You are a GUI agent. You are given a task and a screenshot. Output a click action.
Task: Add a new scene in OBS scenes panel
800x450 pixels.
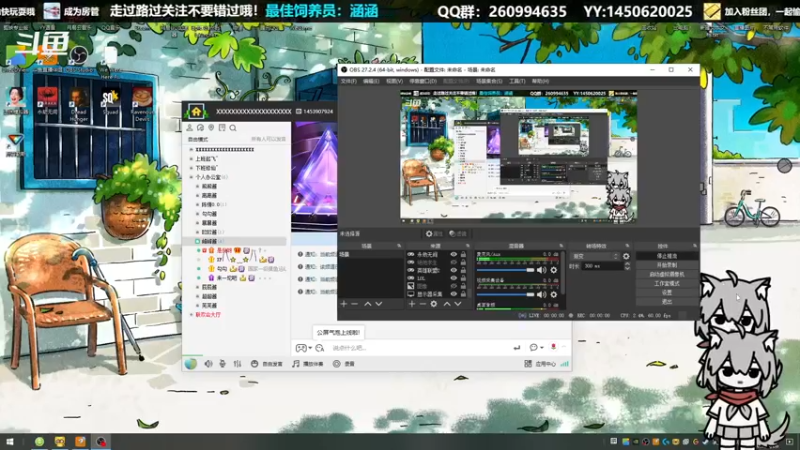point(344,304)
